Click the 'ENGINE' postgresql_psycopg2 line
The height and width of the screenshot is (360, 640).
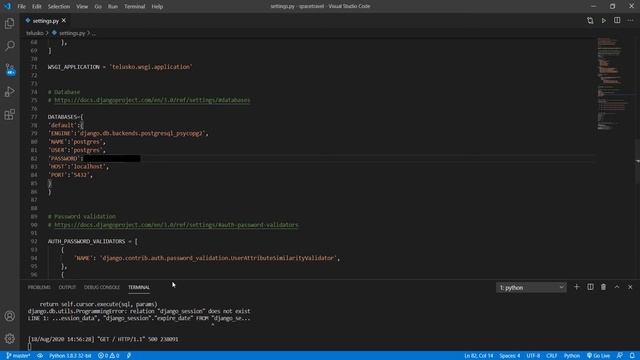[x=128, y=133]
